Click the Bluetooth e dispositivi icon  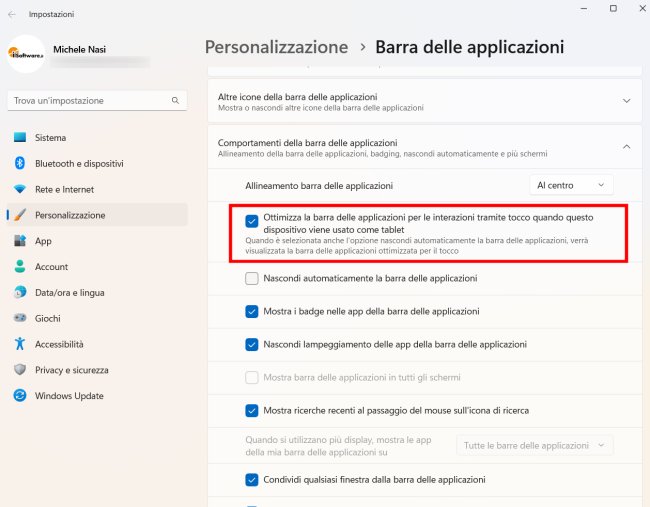tap(19, 163)
